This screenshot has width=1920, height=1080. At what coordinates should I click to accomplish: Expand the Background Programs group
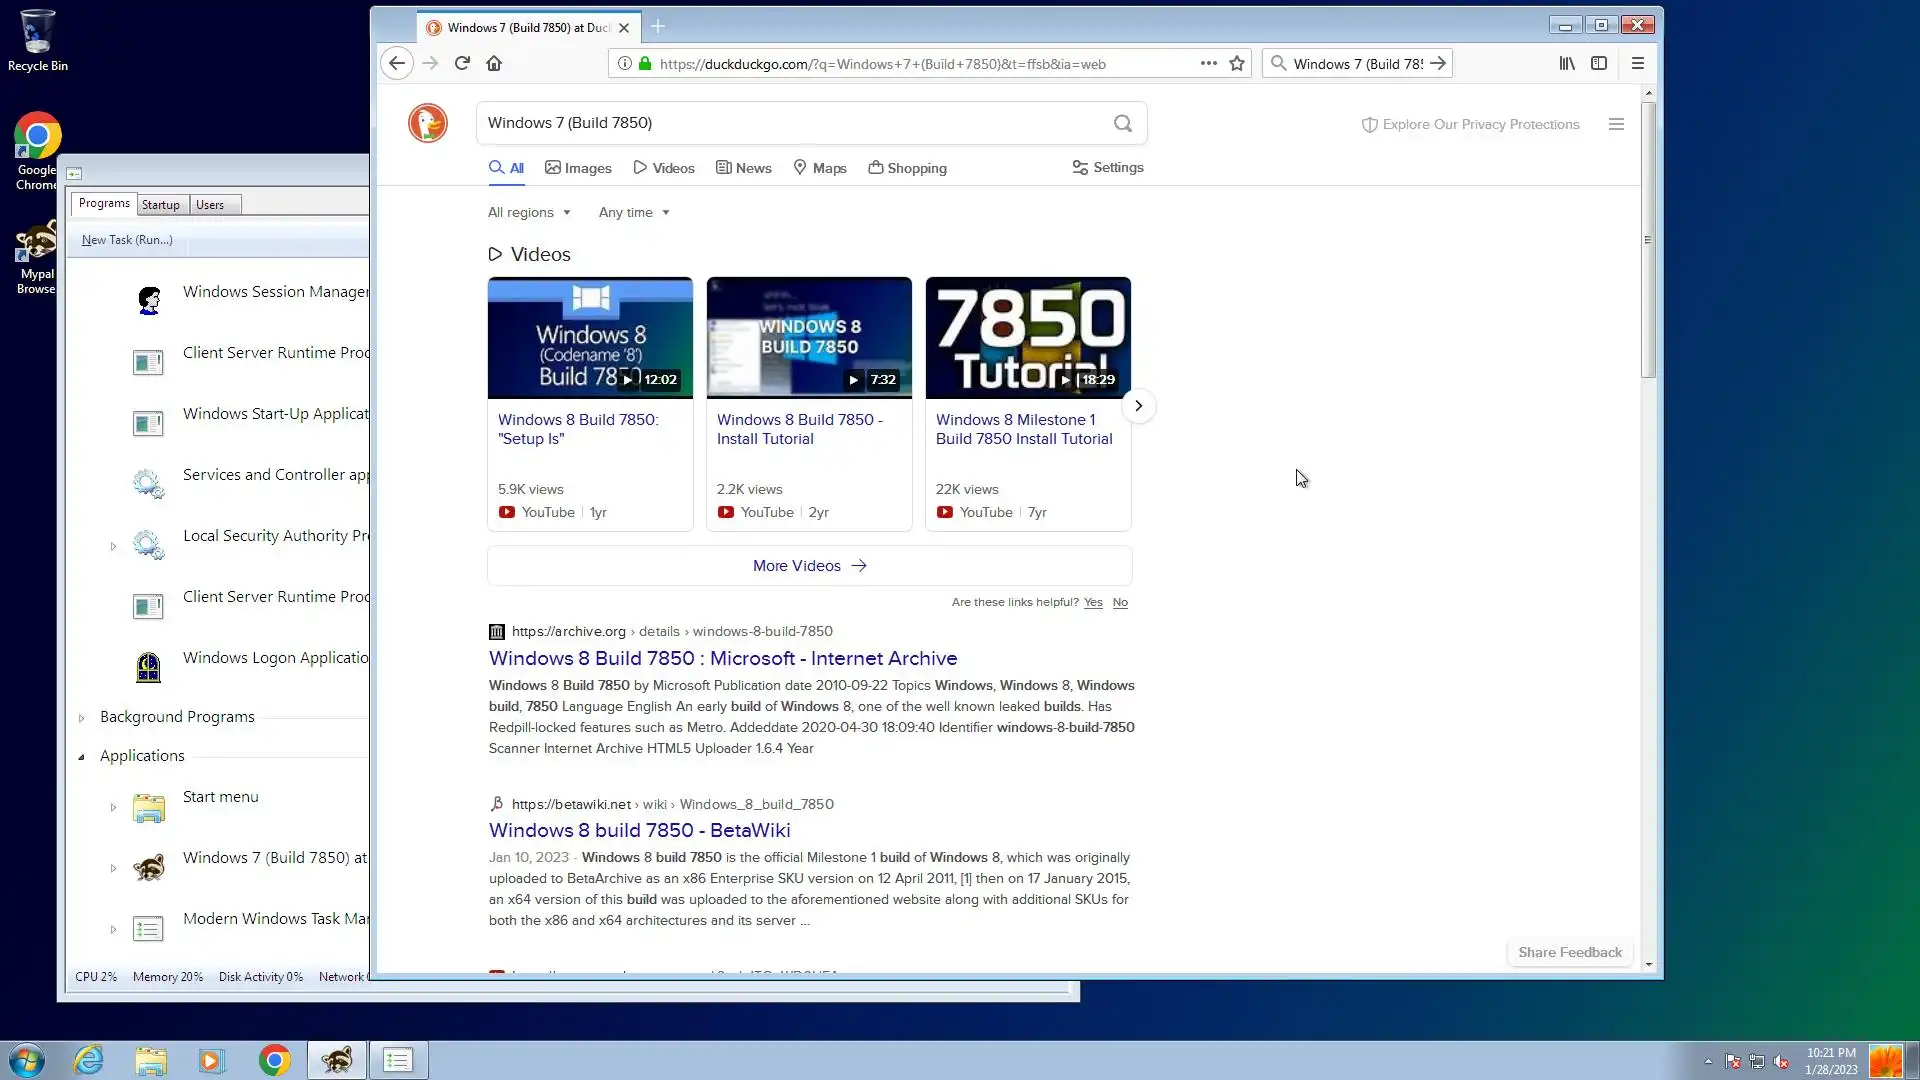coord(82,717)
